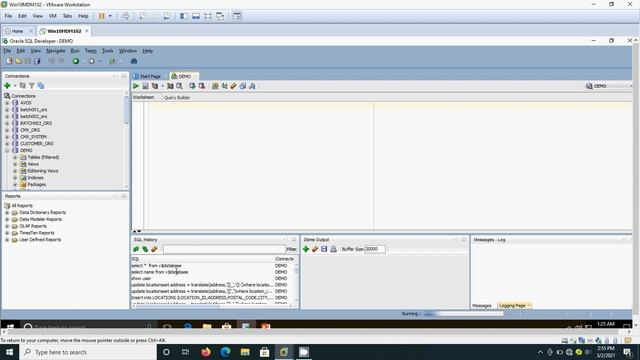Click VMware send Ctrl+Alt+Del icon
640x360 pixels.
126,16
